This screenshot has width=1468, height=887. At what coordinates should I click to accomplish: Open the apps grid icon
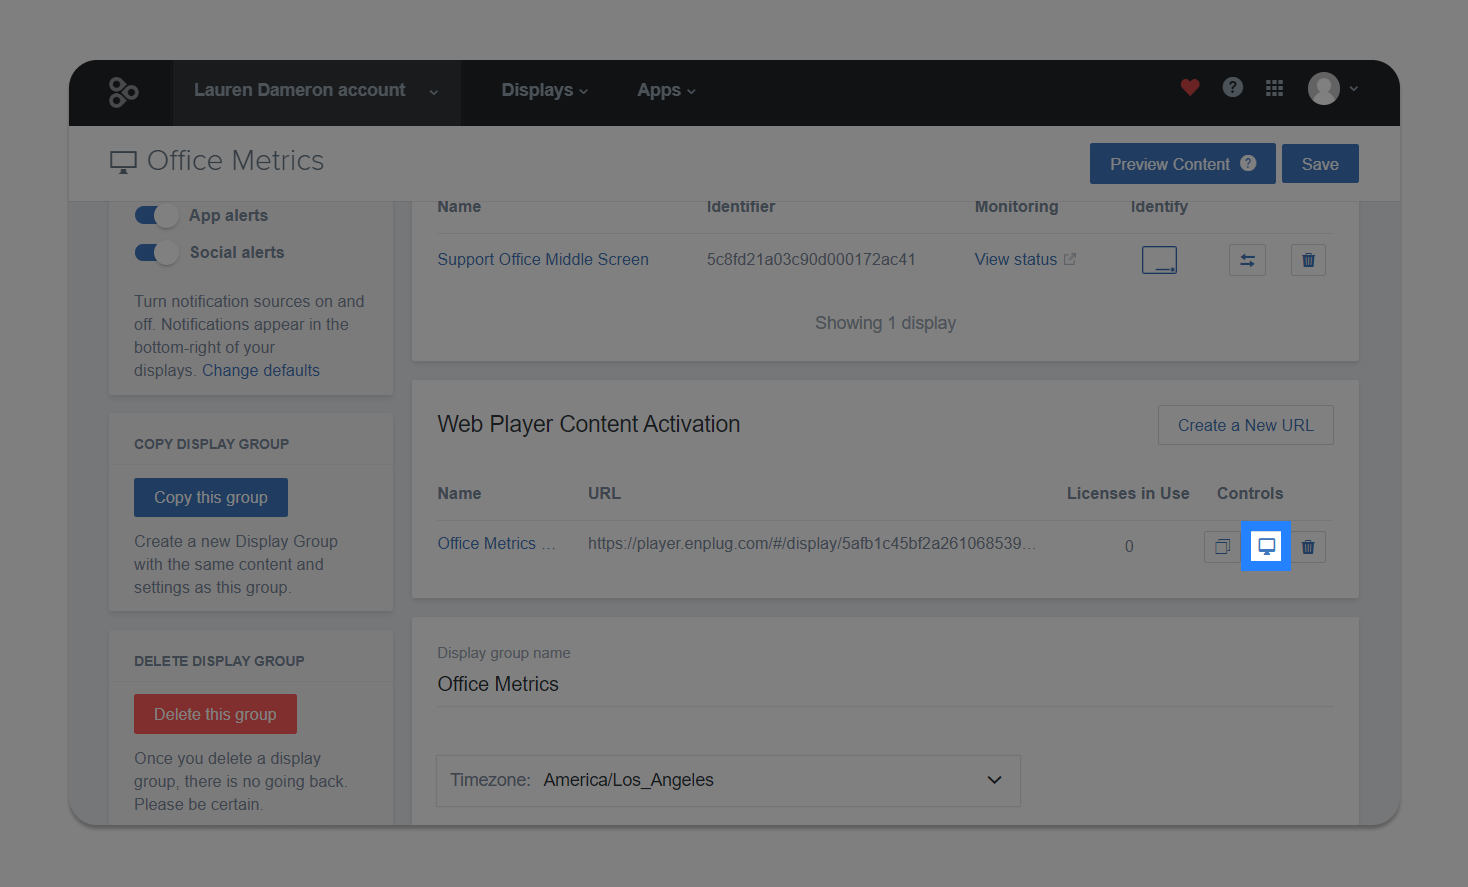click(x=1274, y=88)
